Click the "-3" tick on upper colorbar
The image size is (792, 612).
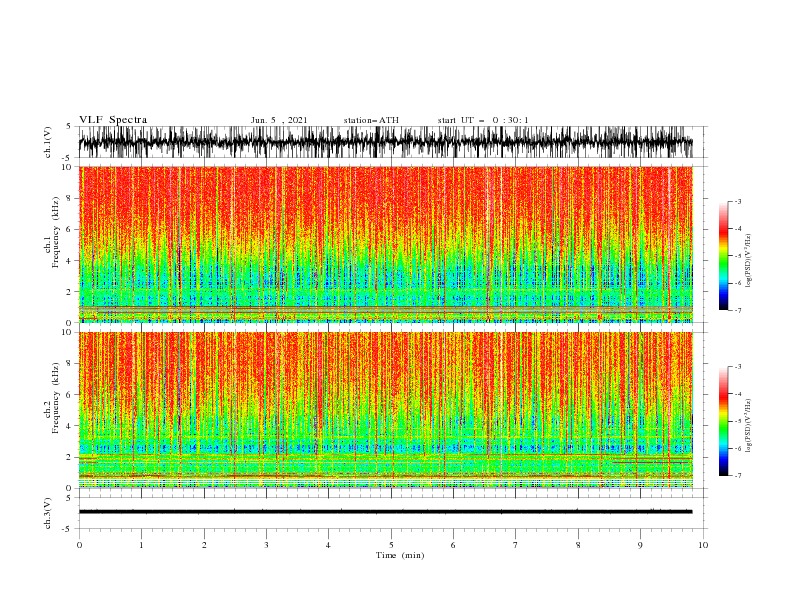click(x=737, y=201)
